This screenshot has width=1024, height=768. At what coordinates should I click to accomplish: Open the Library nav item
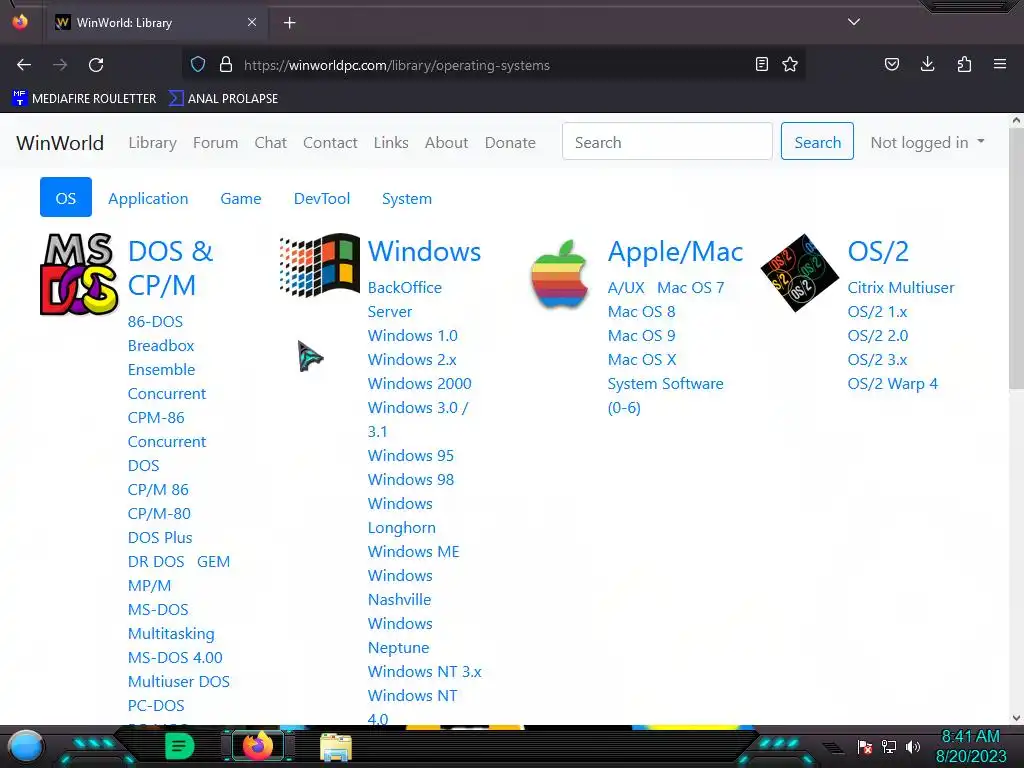pos(153,142)
